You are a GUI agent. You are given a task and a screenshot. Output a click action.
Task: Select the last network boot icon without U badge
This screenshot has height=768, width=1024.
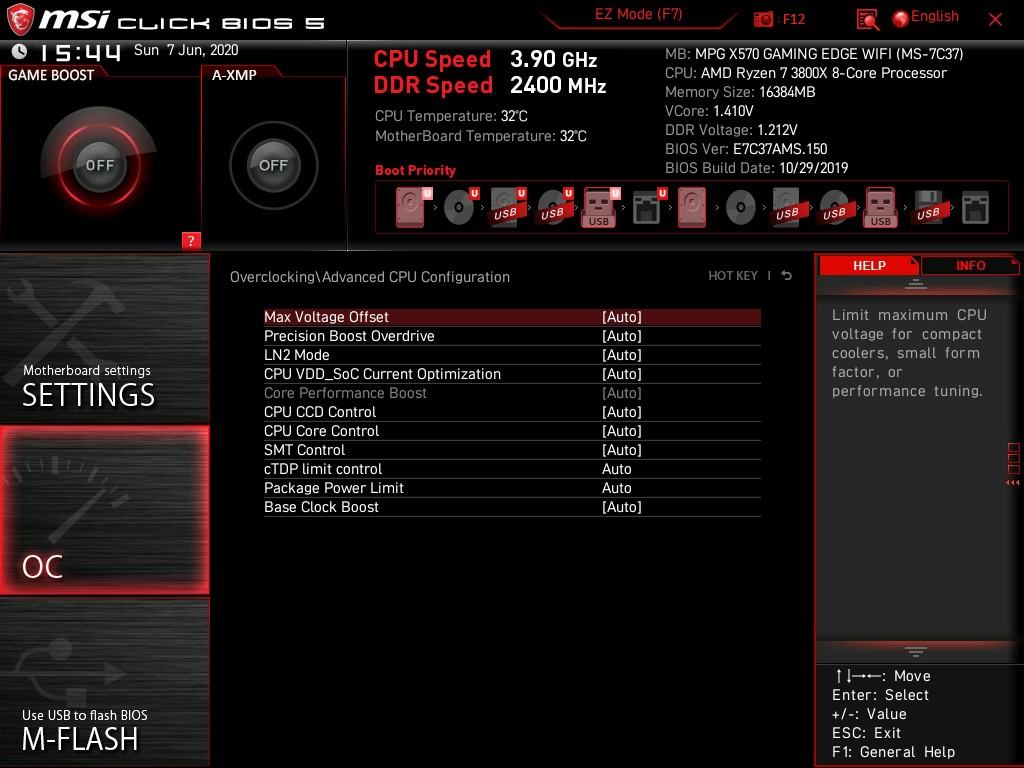coord(976,208)
